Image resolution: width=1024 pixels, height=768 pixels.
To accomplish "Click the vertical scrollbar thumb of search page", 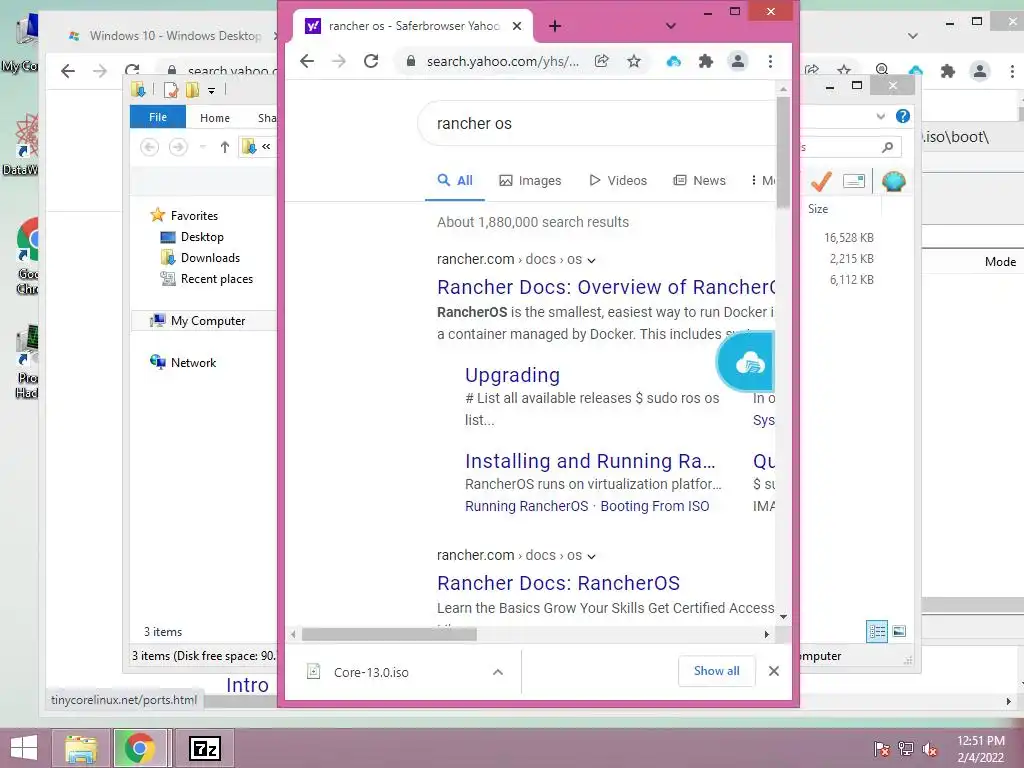I will pos(783,152).
